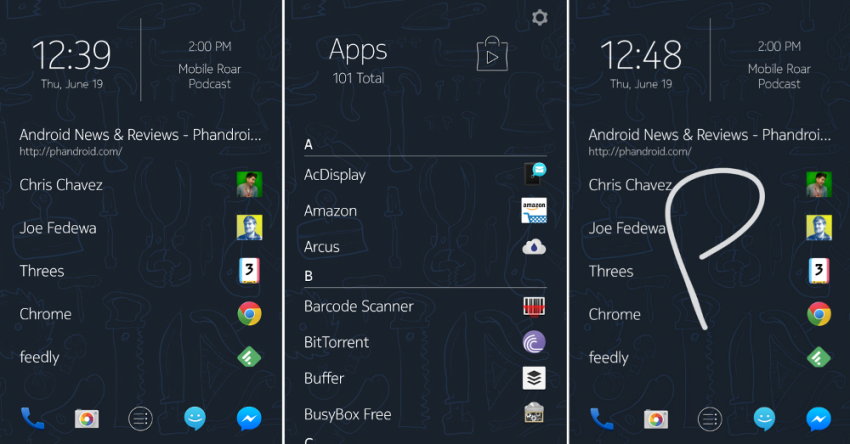Launch Threes from the 12:39 home screen
Viewport: 850px width, 444px height.
tap(42, 271)
